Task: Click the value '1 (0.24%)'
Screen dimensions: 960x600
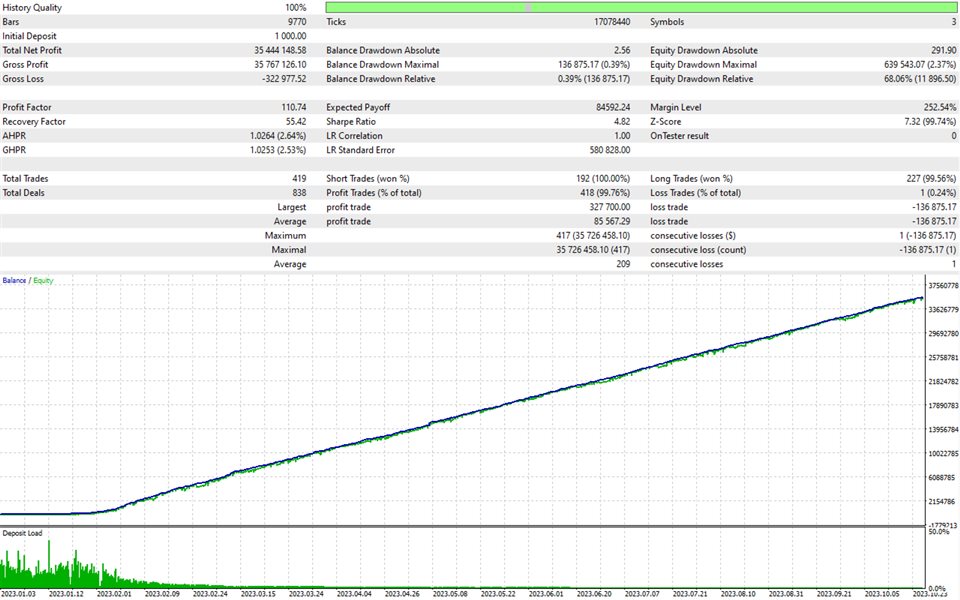Action: (x=938, y=192)
